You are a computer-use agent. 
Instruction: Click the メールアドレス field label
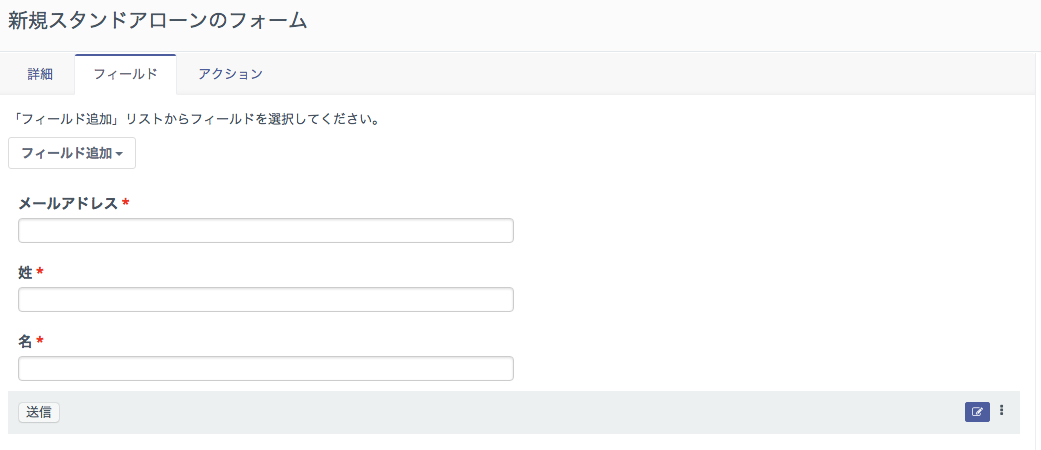click(68, 203)
